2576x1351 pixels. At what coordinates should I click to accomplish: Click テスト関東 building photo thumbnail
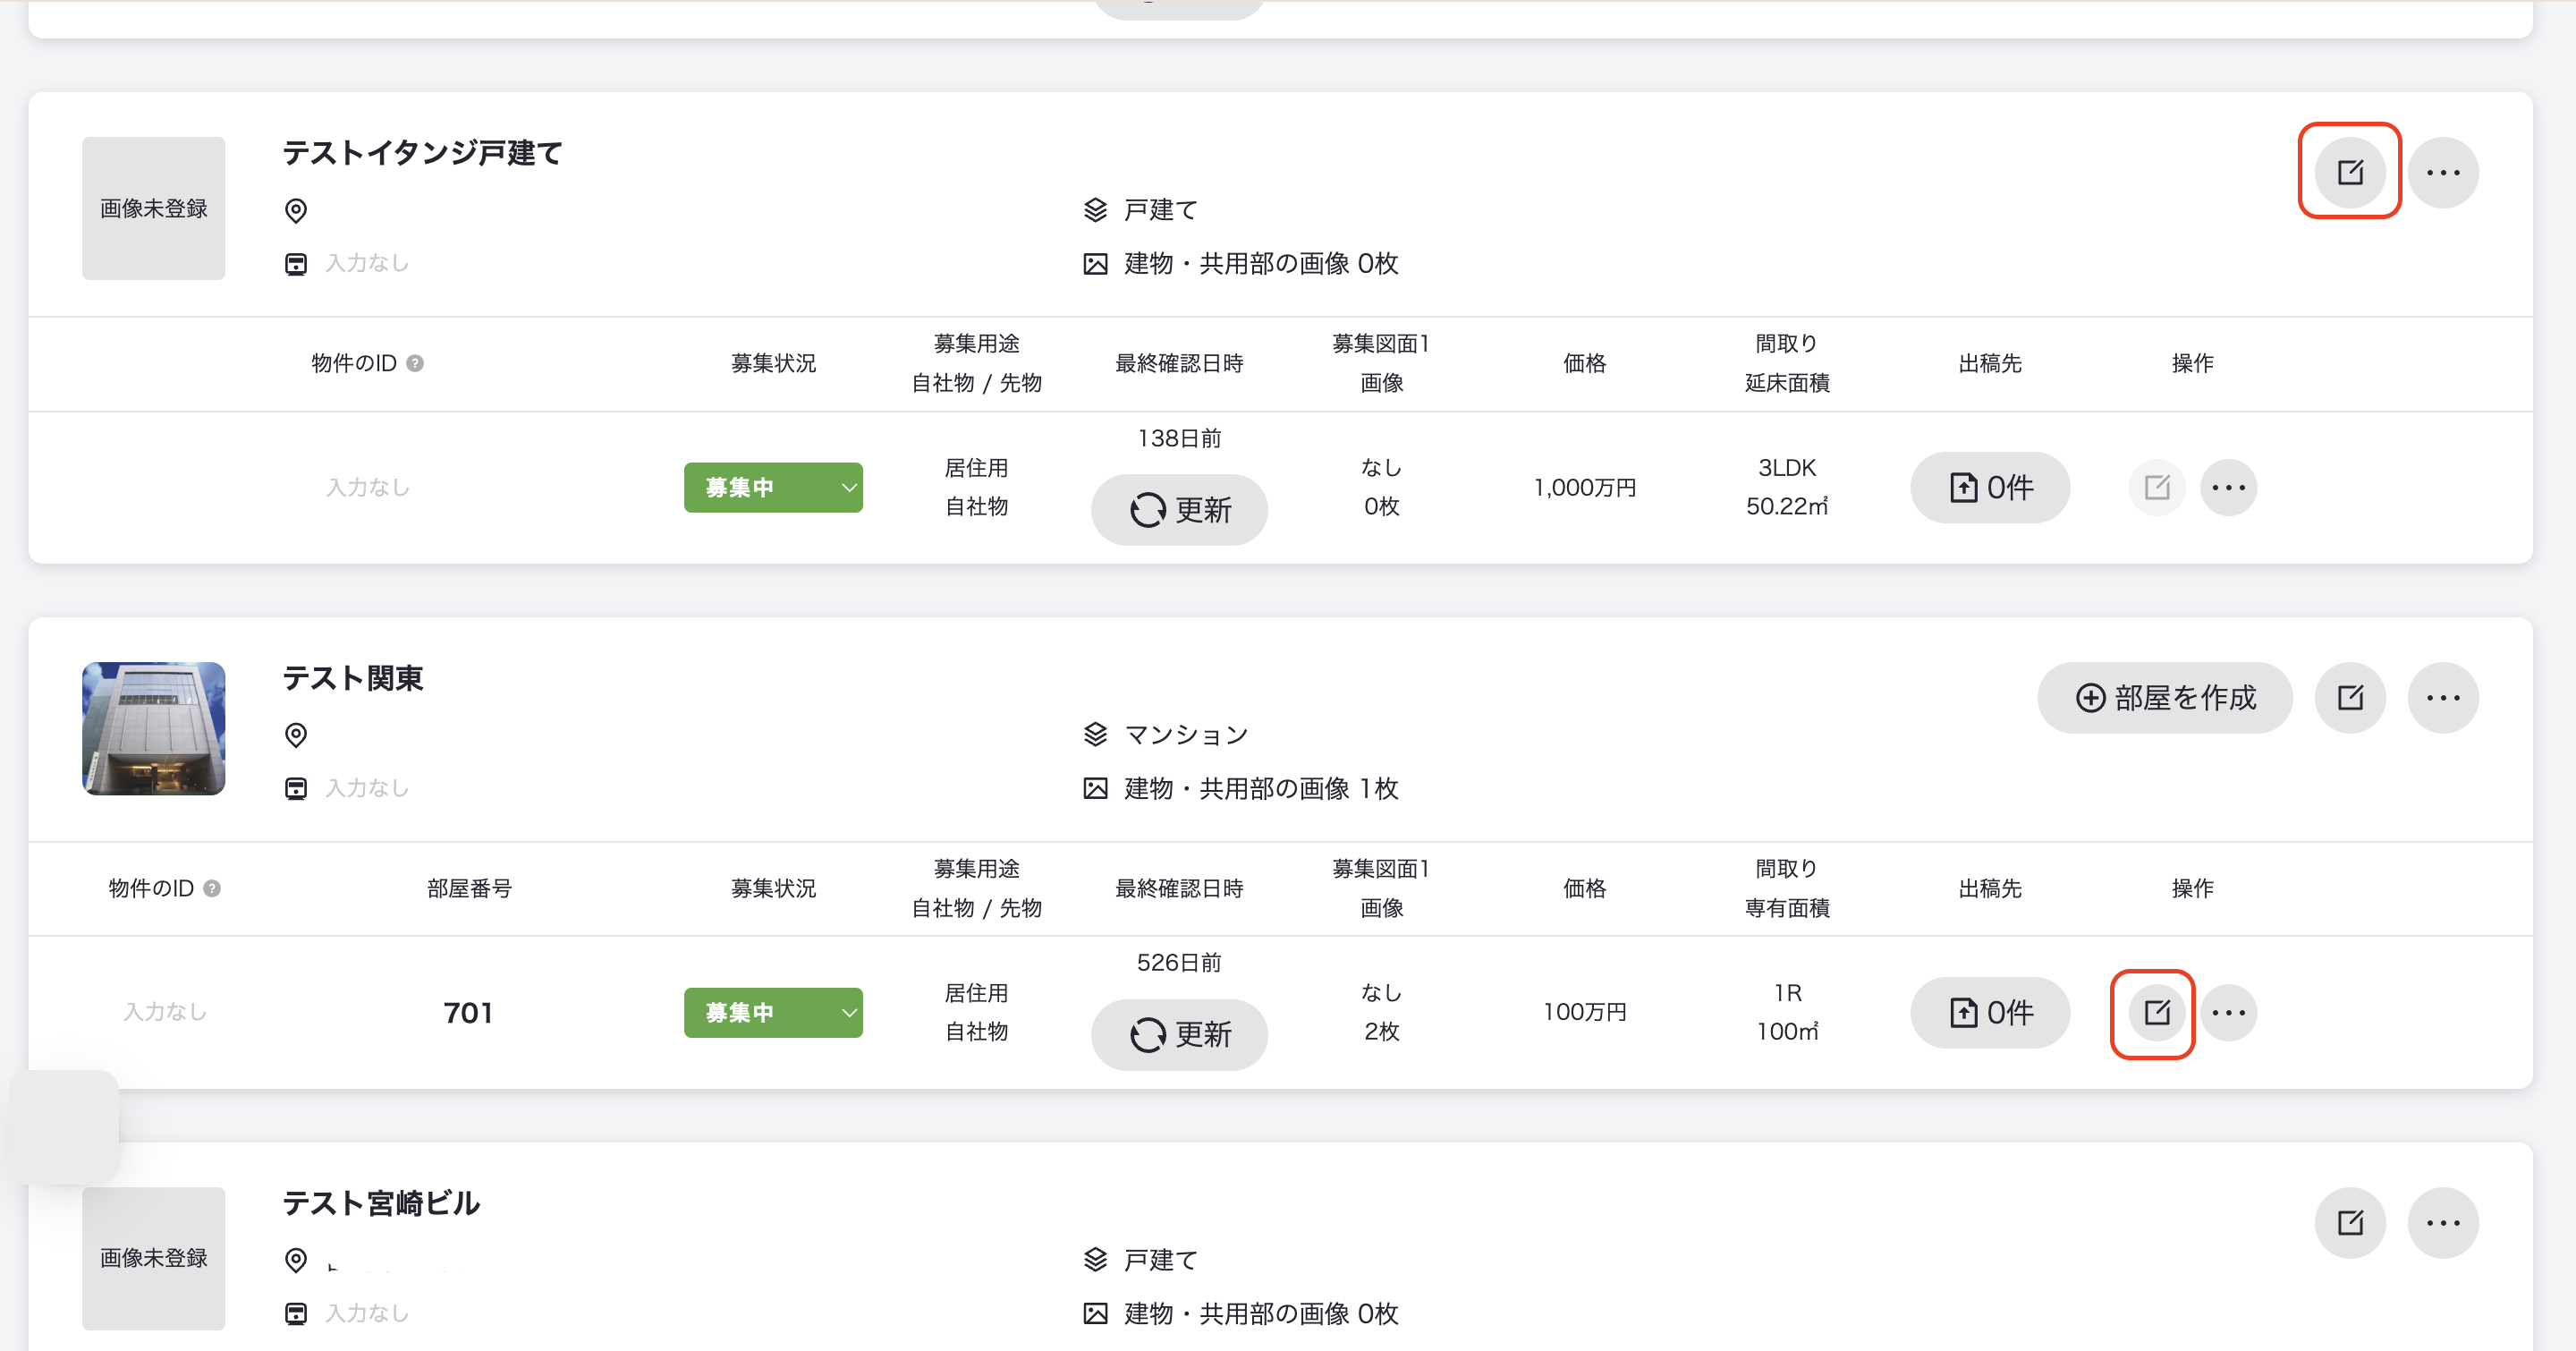[x=153, y=728]
